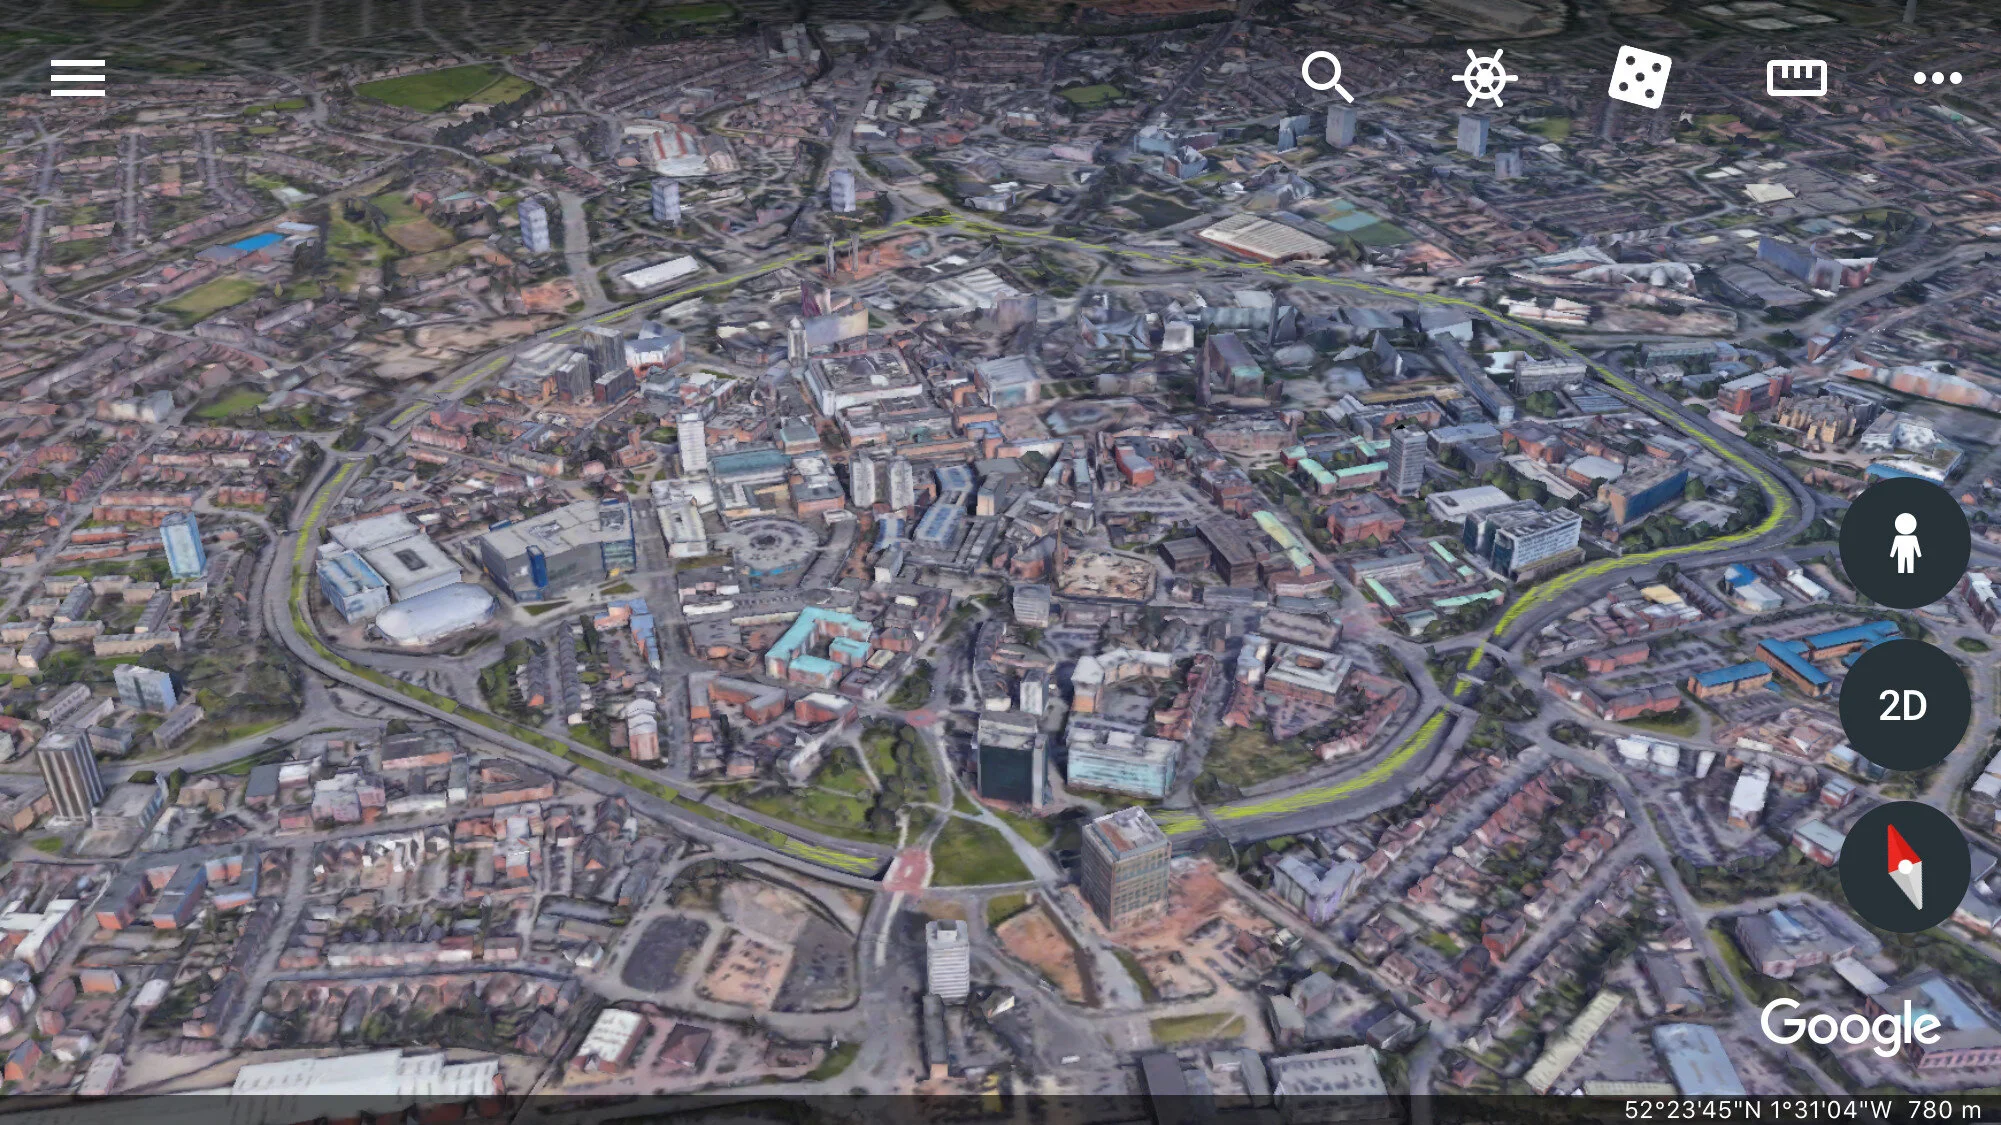Screen dimensions: 2001x1125
Task: Reset north with the compass button
Action: point(1904,867)
